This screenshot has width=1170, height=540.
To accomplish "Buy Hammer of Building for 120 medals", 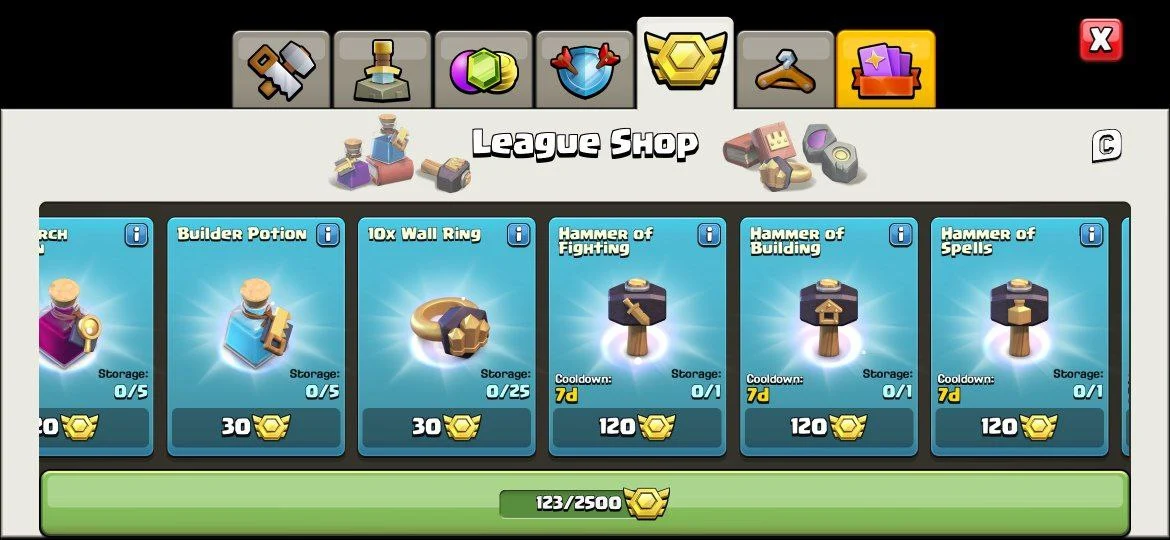I will click(828, 427).
